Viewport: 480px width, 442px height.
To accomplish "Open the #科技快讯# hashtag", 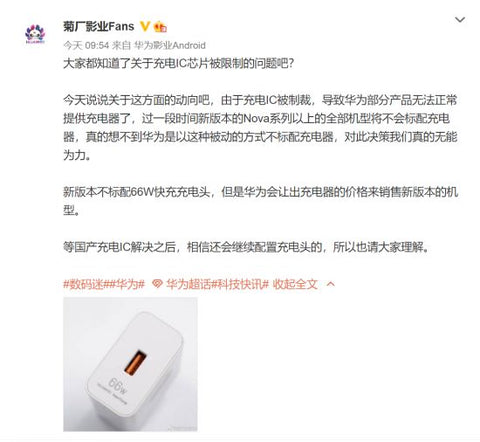I will [240, 284].
